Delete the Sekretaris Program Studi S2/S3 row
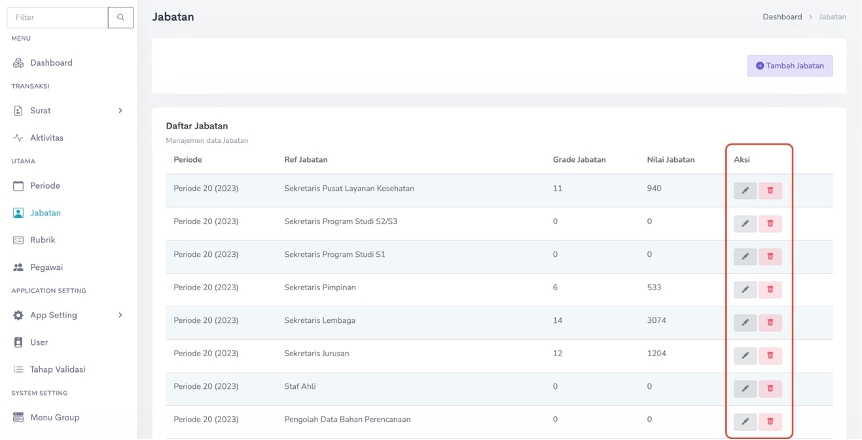The width and height of the screenshot is (862, 440). click(x=770, y=223)
